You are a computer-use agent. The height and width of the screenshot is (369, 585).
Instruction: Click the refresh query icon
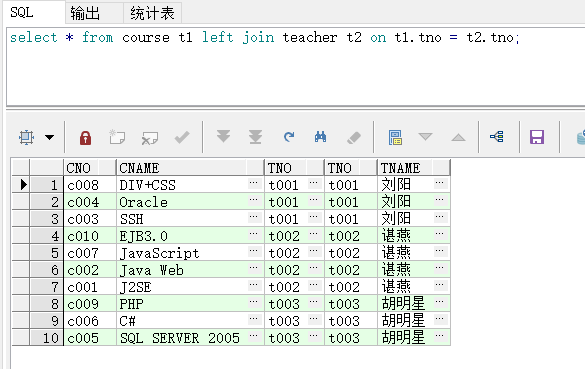click(288, 137)
